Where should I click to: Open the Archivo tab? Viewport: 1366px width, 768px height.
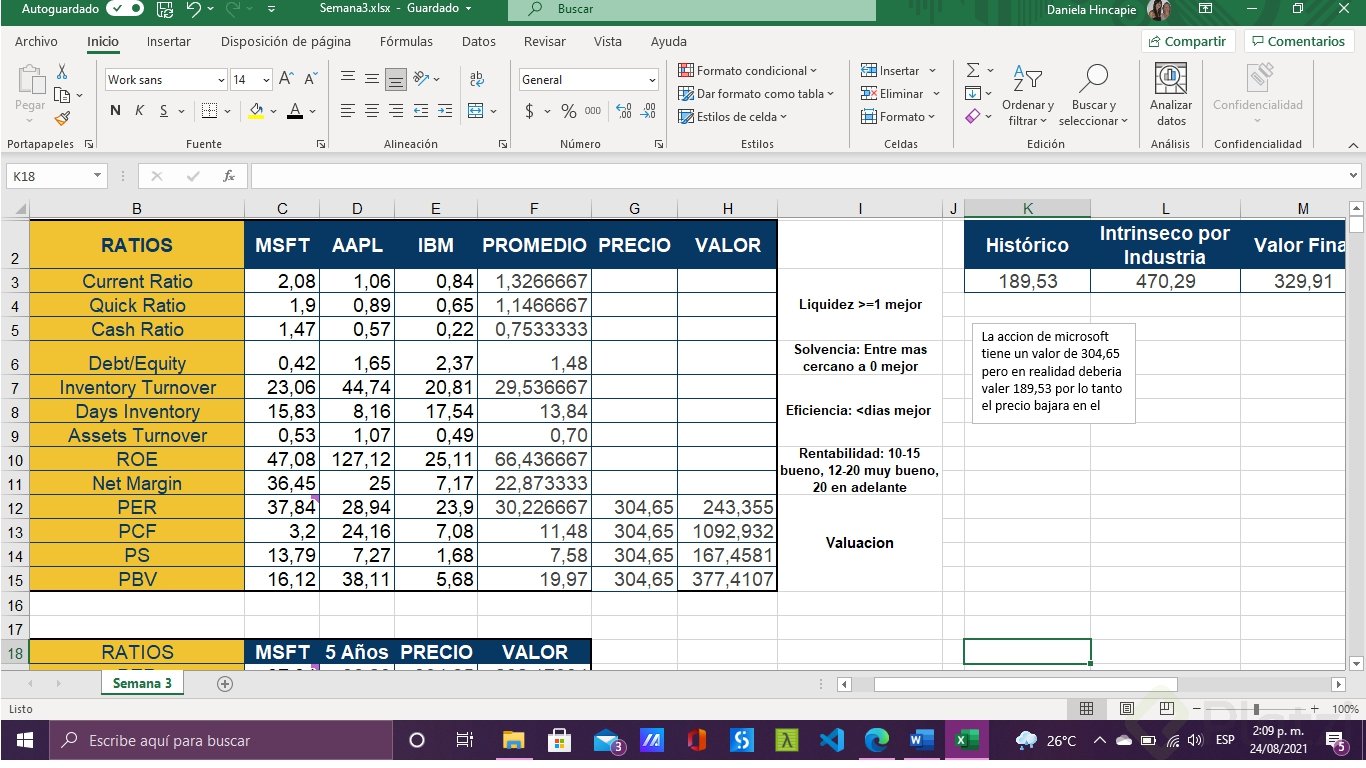(36, 42)
